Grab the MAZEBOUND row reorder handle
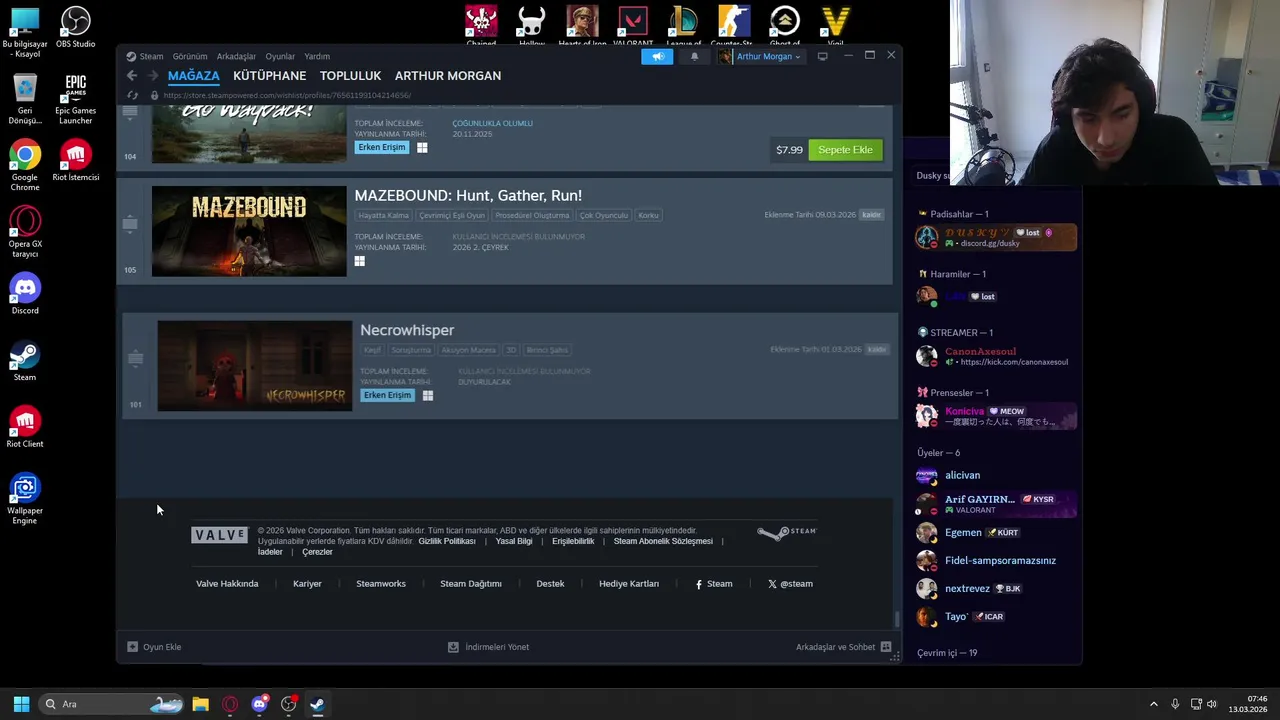1280x720 pixels. (130, 223)
